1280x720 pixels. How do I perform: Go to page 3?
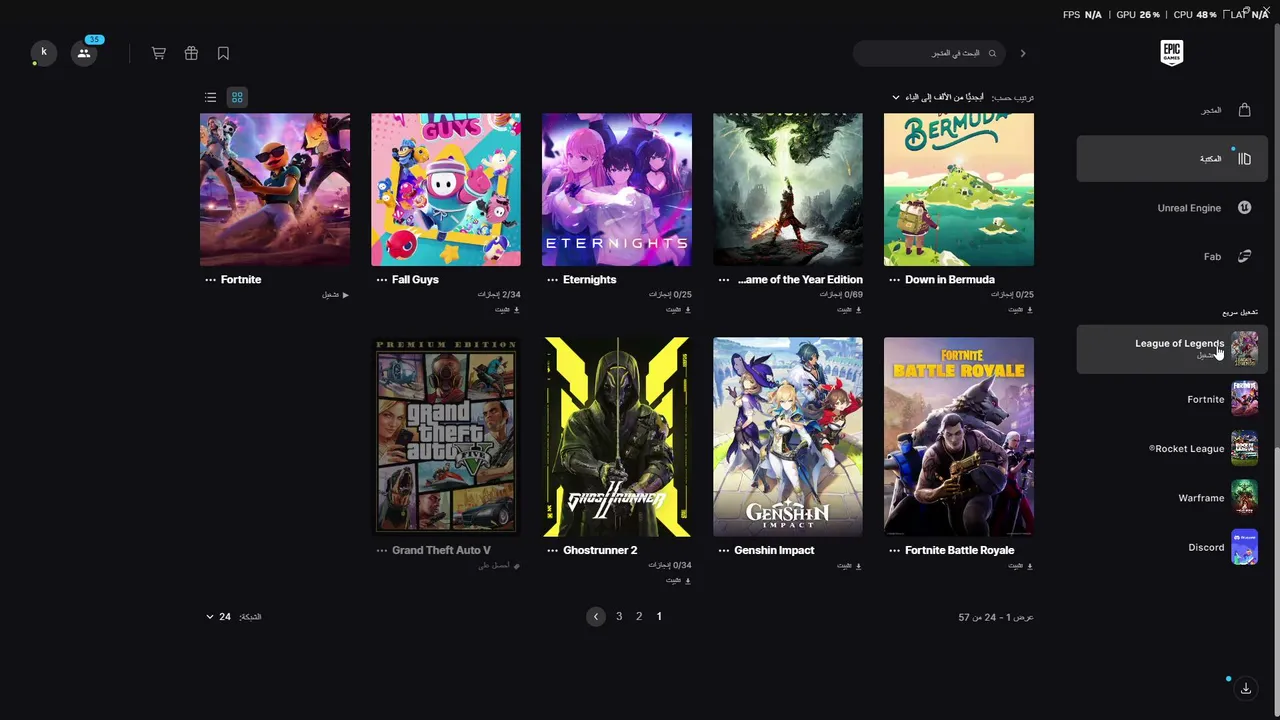click(619, 616)
